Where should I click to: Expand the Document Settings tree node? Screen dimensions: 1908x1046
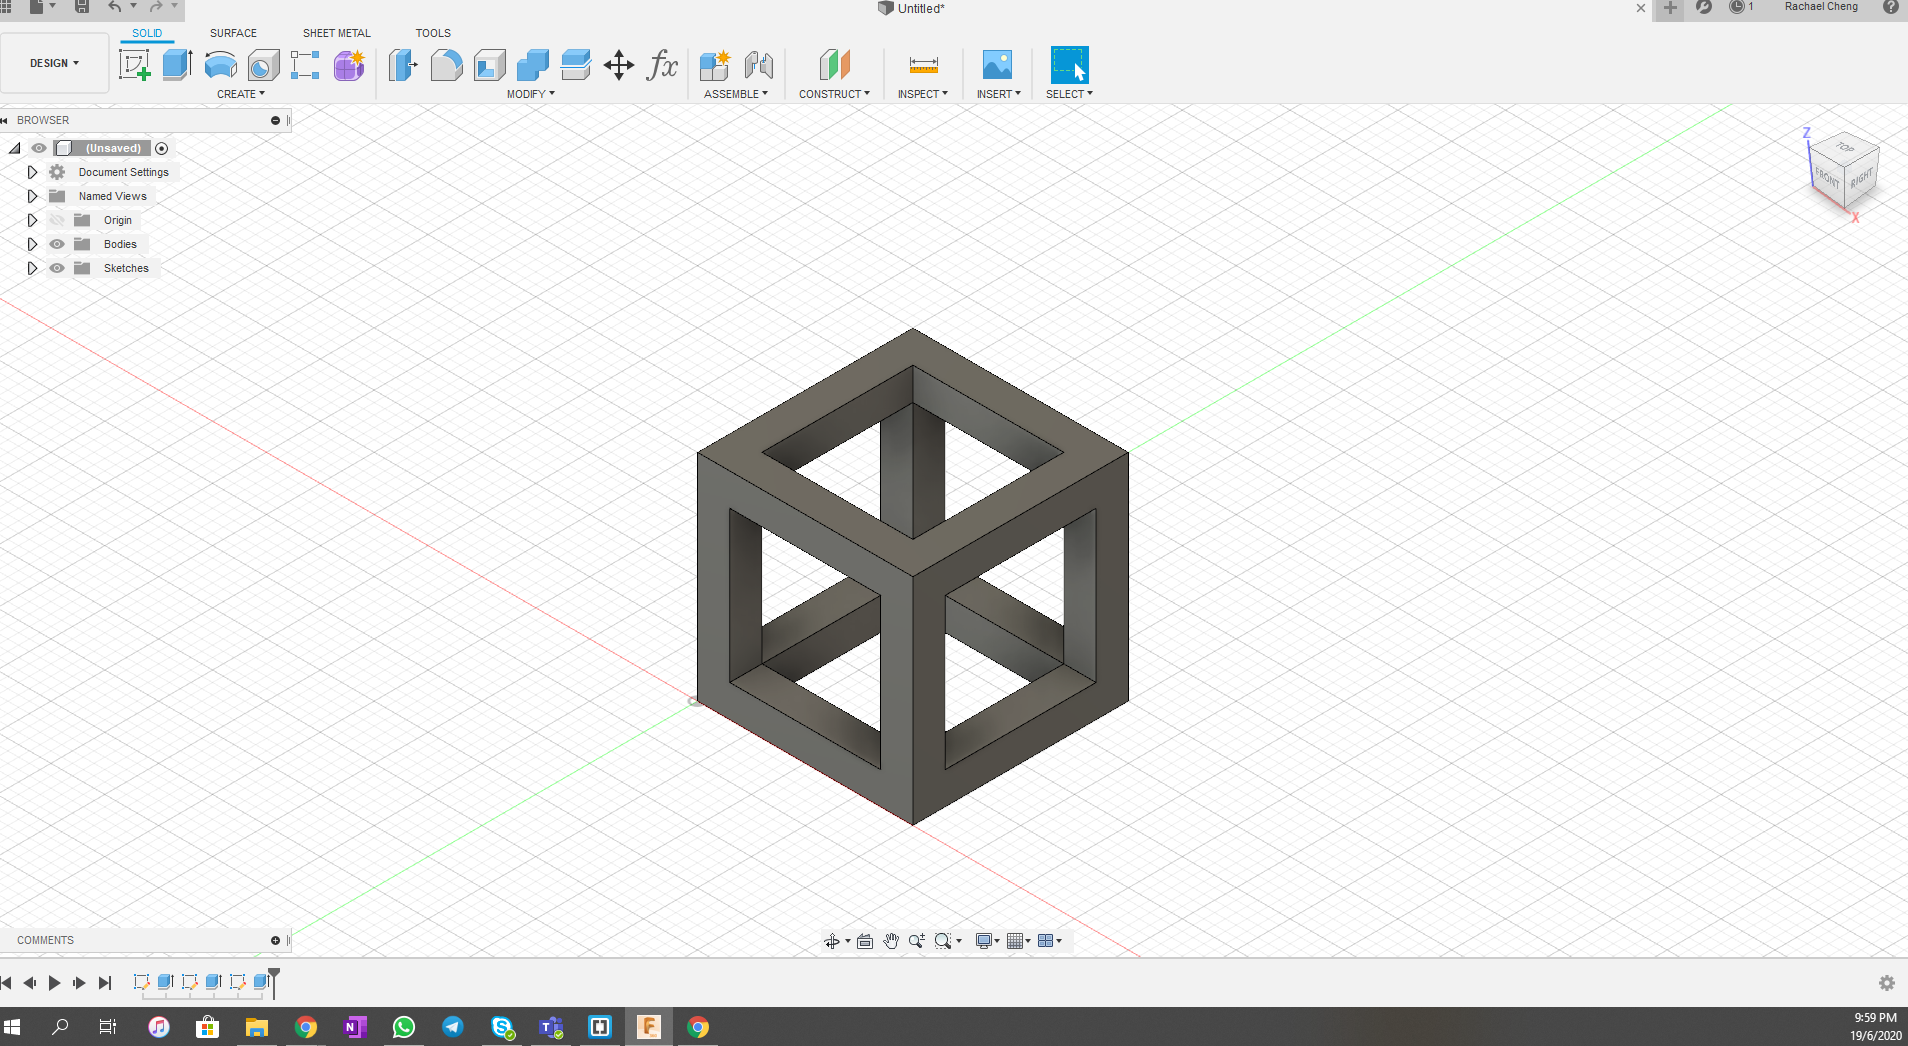32,172
